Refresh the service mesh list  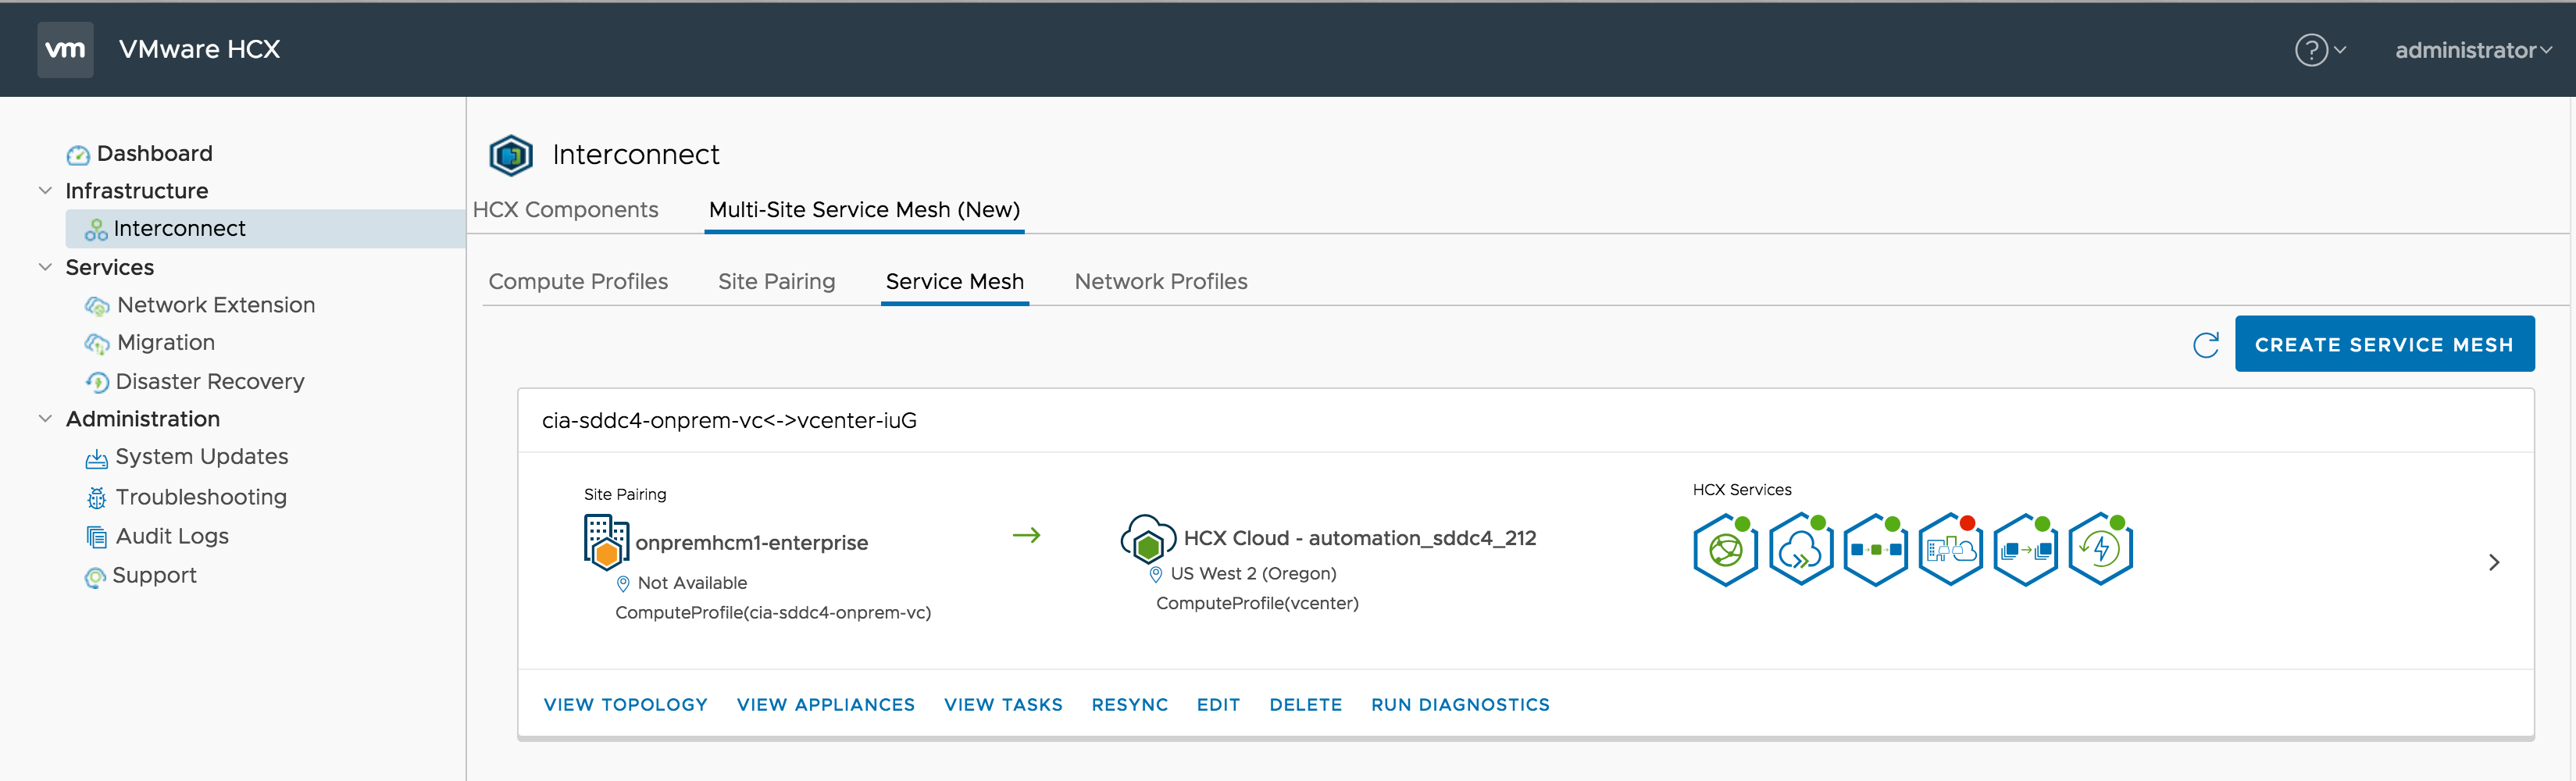click(2205, 345)
